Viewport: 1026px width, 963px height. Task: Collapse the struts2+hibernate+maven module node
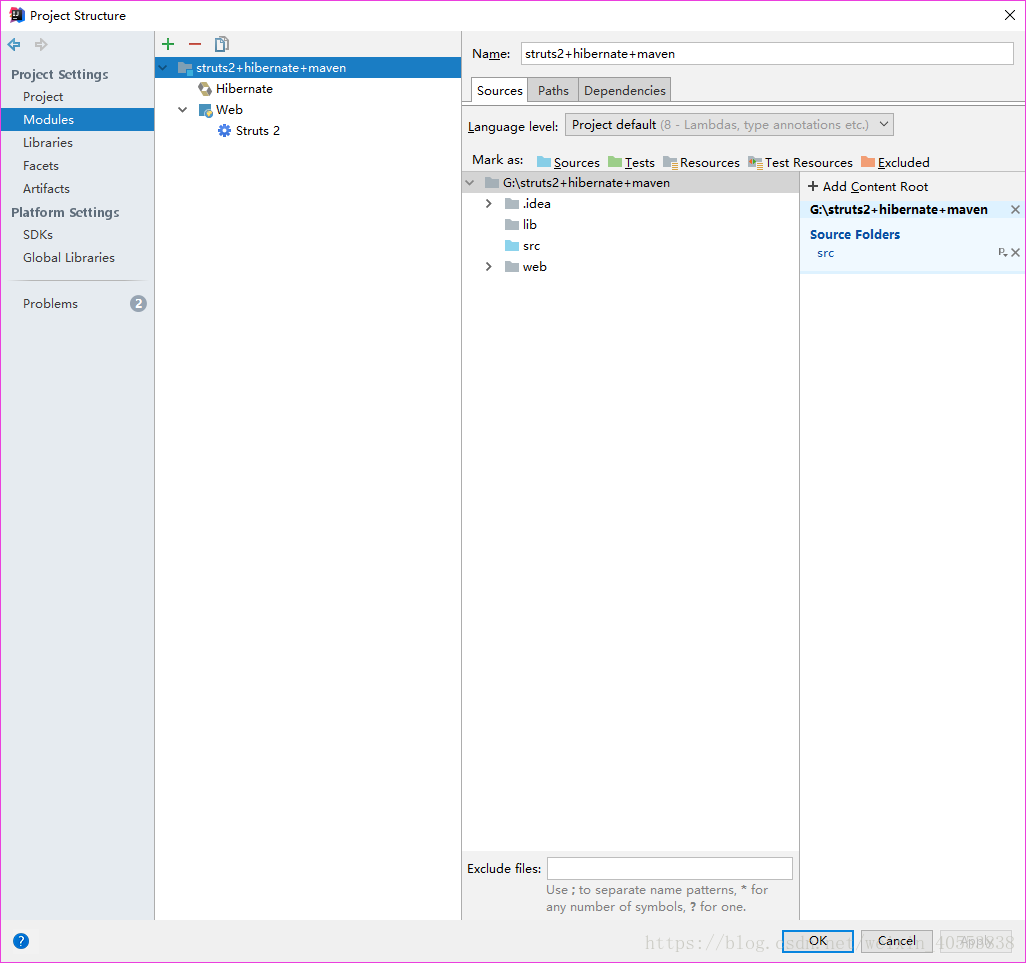click(163, 67)
